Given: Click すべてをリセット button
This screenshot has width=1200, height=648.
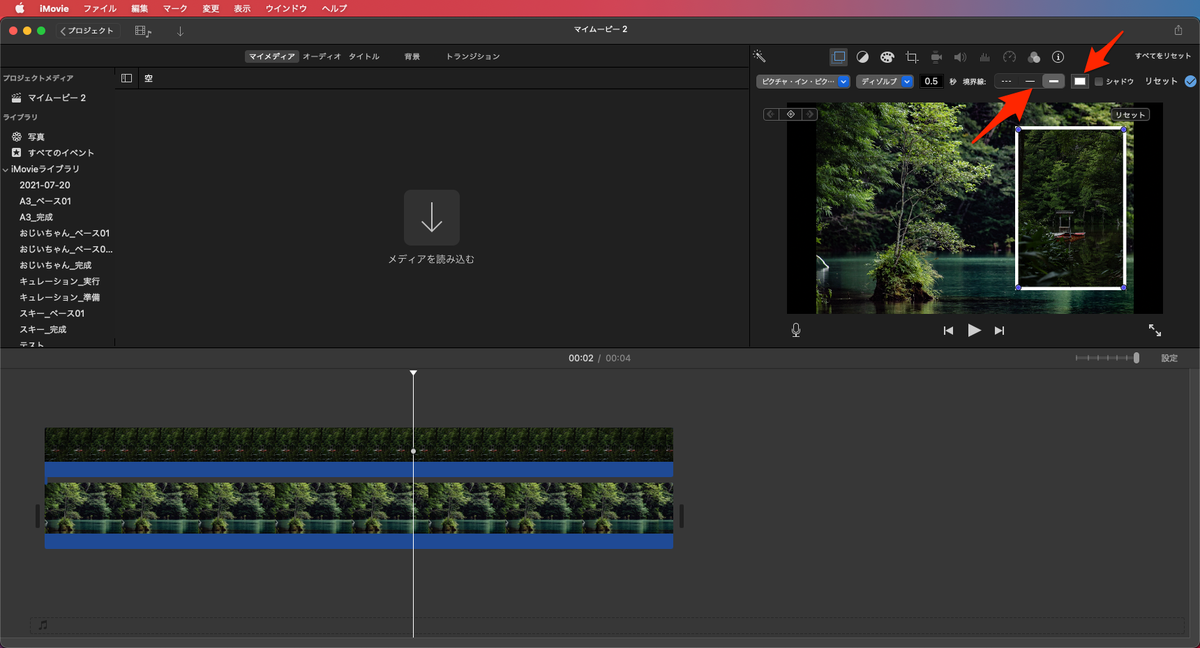Looking at the screenshot, I should coord(1165,56).
